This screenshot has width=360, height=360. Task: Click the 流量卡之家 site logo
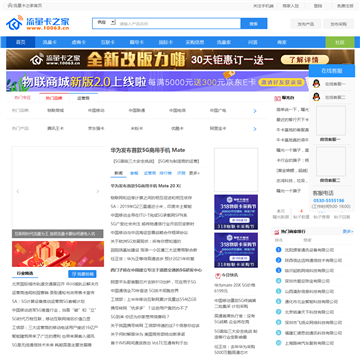[x=38, y=23]
